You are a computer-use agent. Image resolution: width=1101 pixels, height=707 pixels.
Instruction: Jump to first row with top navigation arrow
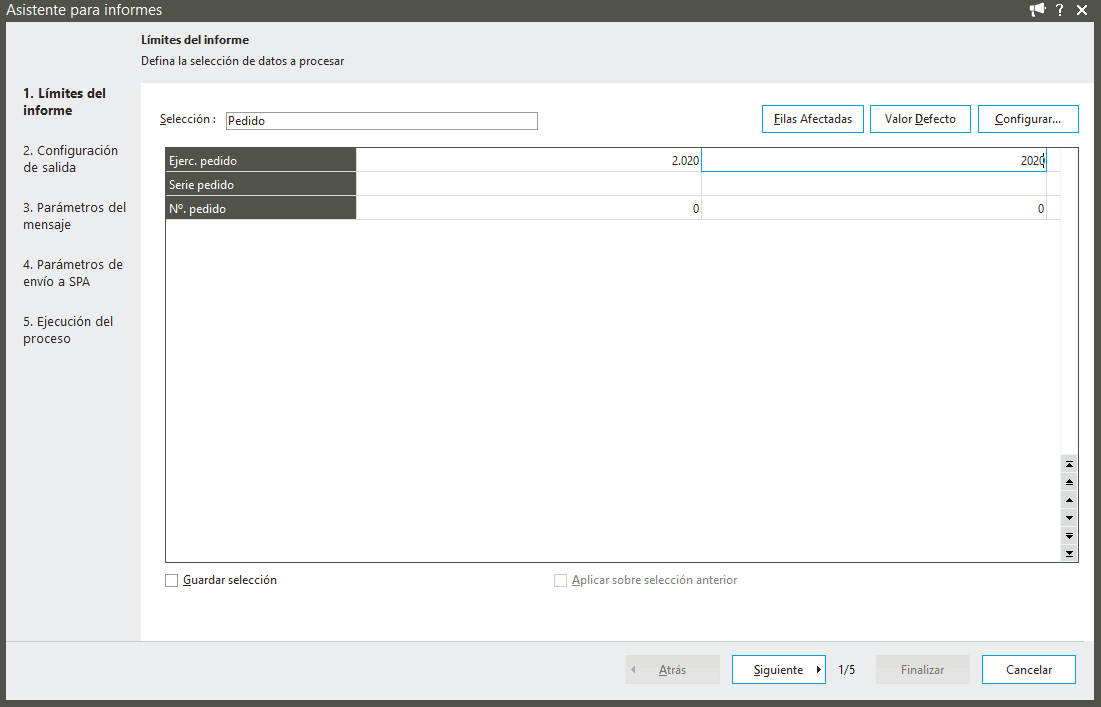(1069, 465)
